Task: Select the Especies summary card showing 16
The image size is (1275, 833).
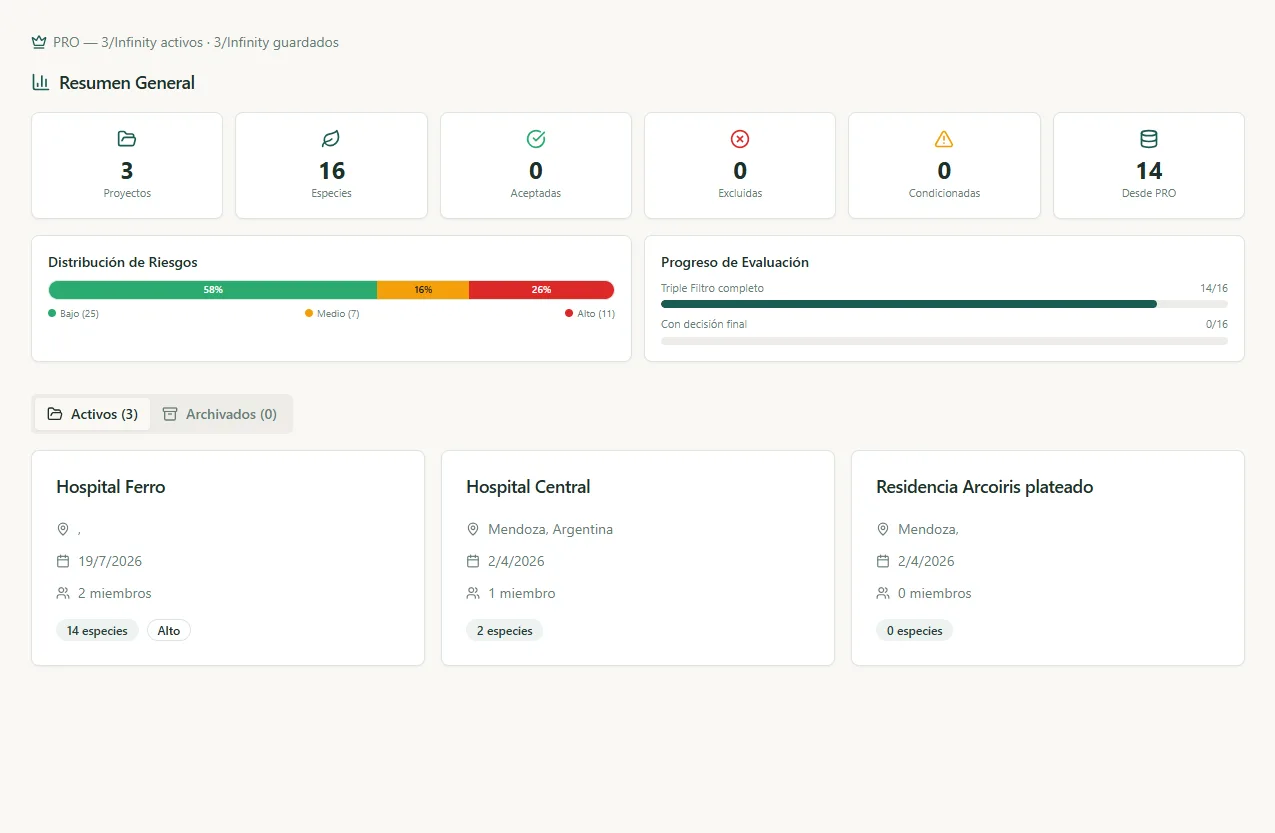Action: coord(331,165)
